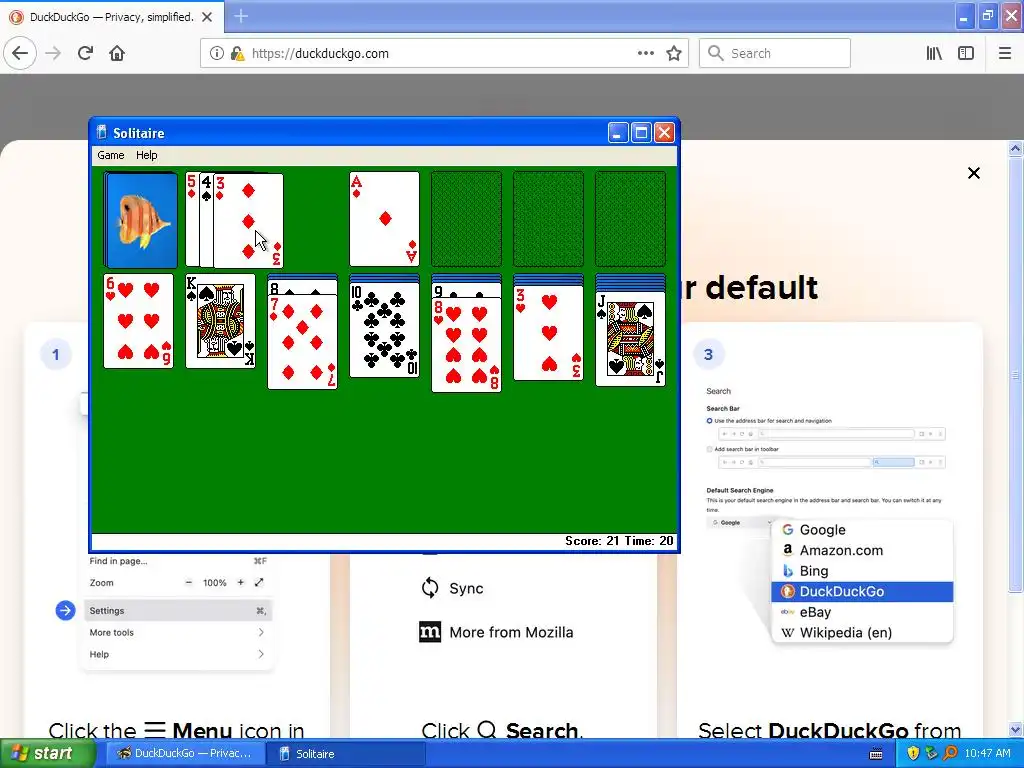The width and height of the screenshot is (1024, 768).
Task: Click page scrollbar down arrow
Action: 1015,729
